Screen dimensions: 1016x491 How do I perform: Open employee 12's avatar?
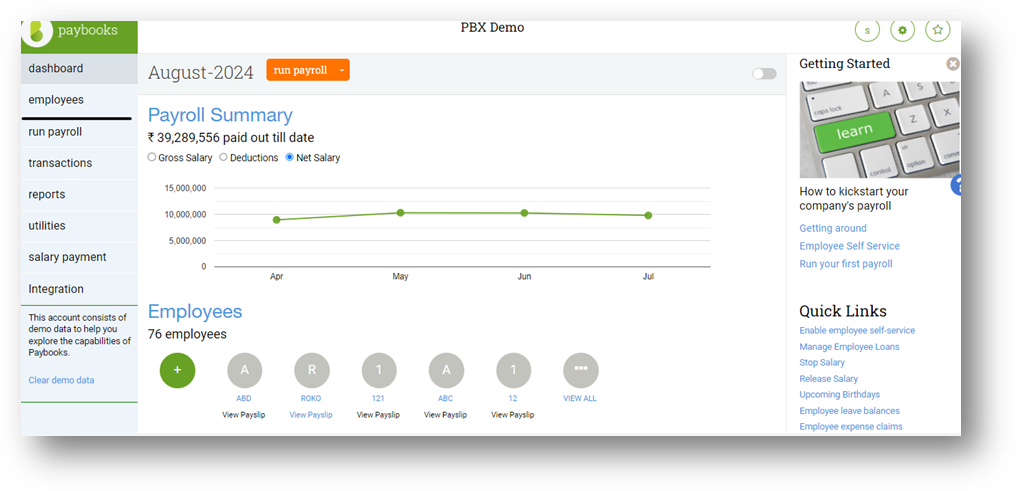click(514, 370)
